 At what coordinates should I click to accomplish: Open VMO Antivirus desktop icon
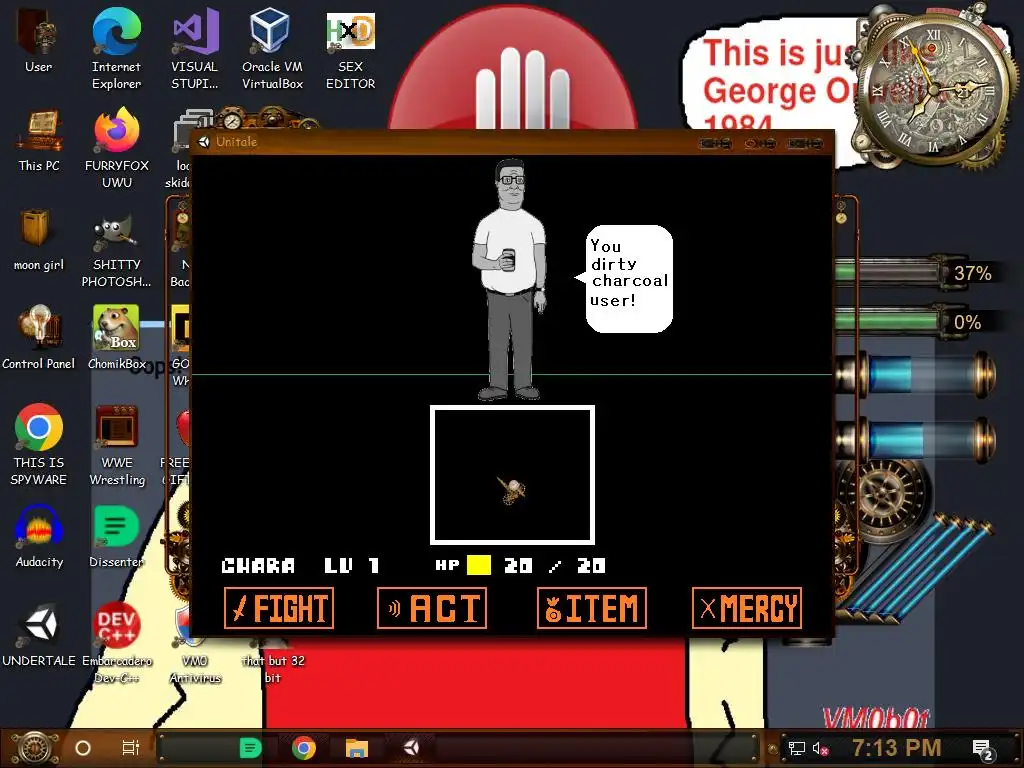point(195,644)
